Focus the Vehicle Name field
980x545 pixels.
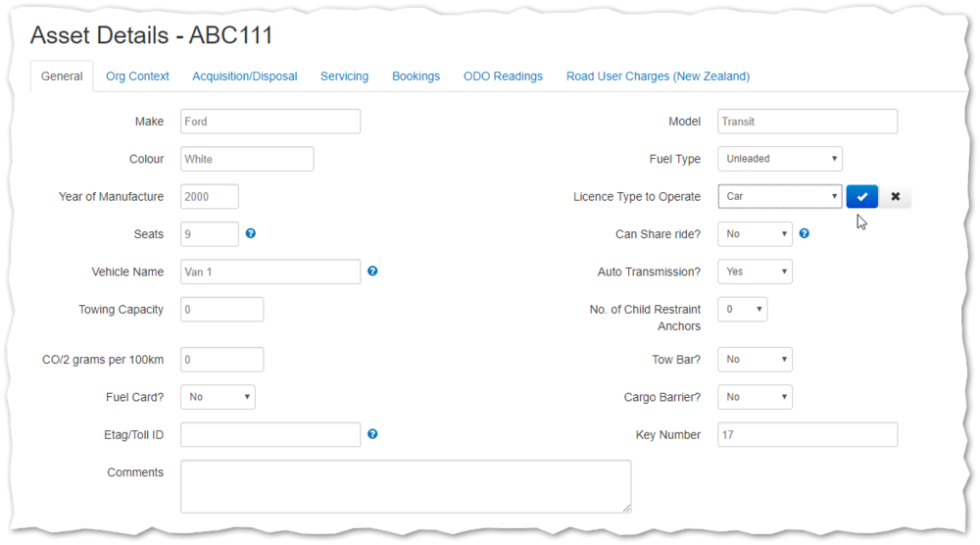[x=271, y=272]
